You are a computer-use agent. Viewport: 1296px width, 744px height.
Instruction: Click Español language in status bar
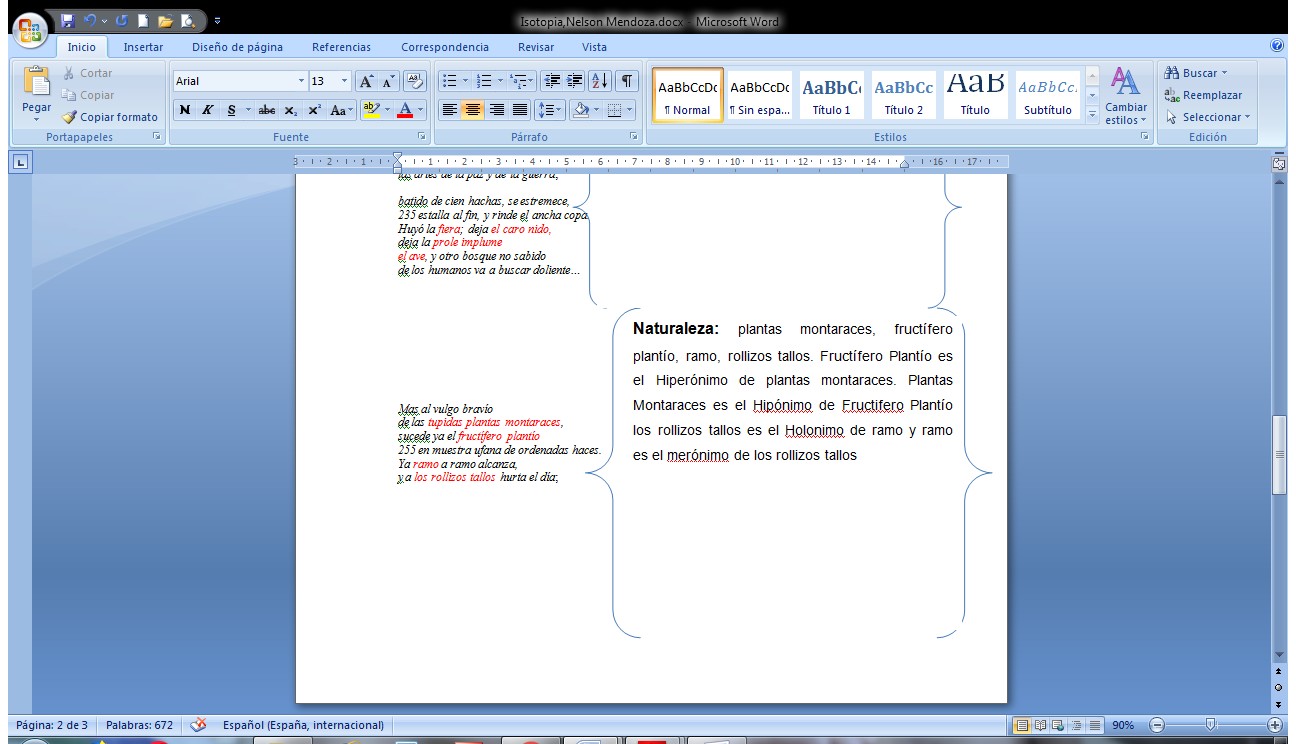303,725
